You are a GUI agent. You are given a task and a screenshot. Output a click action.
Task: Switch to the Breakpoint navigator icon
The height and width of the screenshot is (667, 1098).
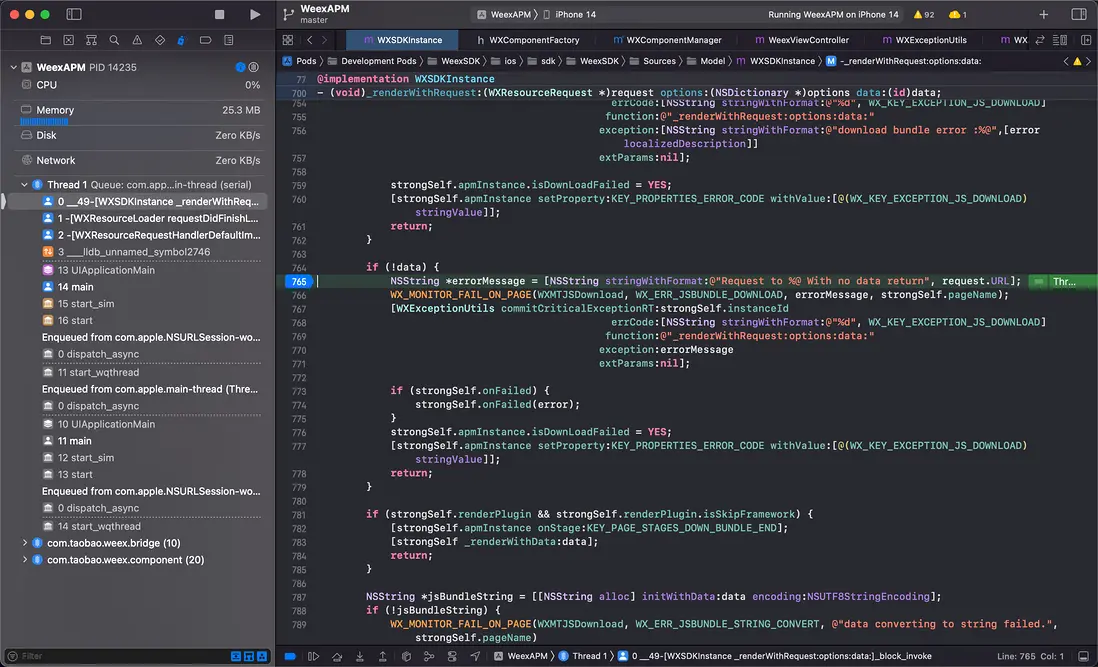pos(205,40)
